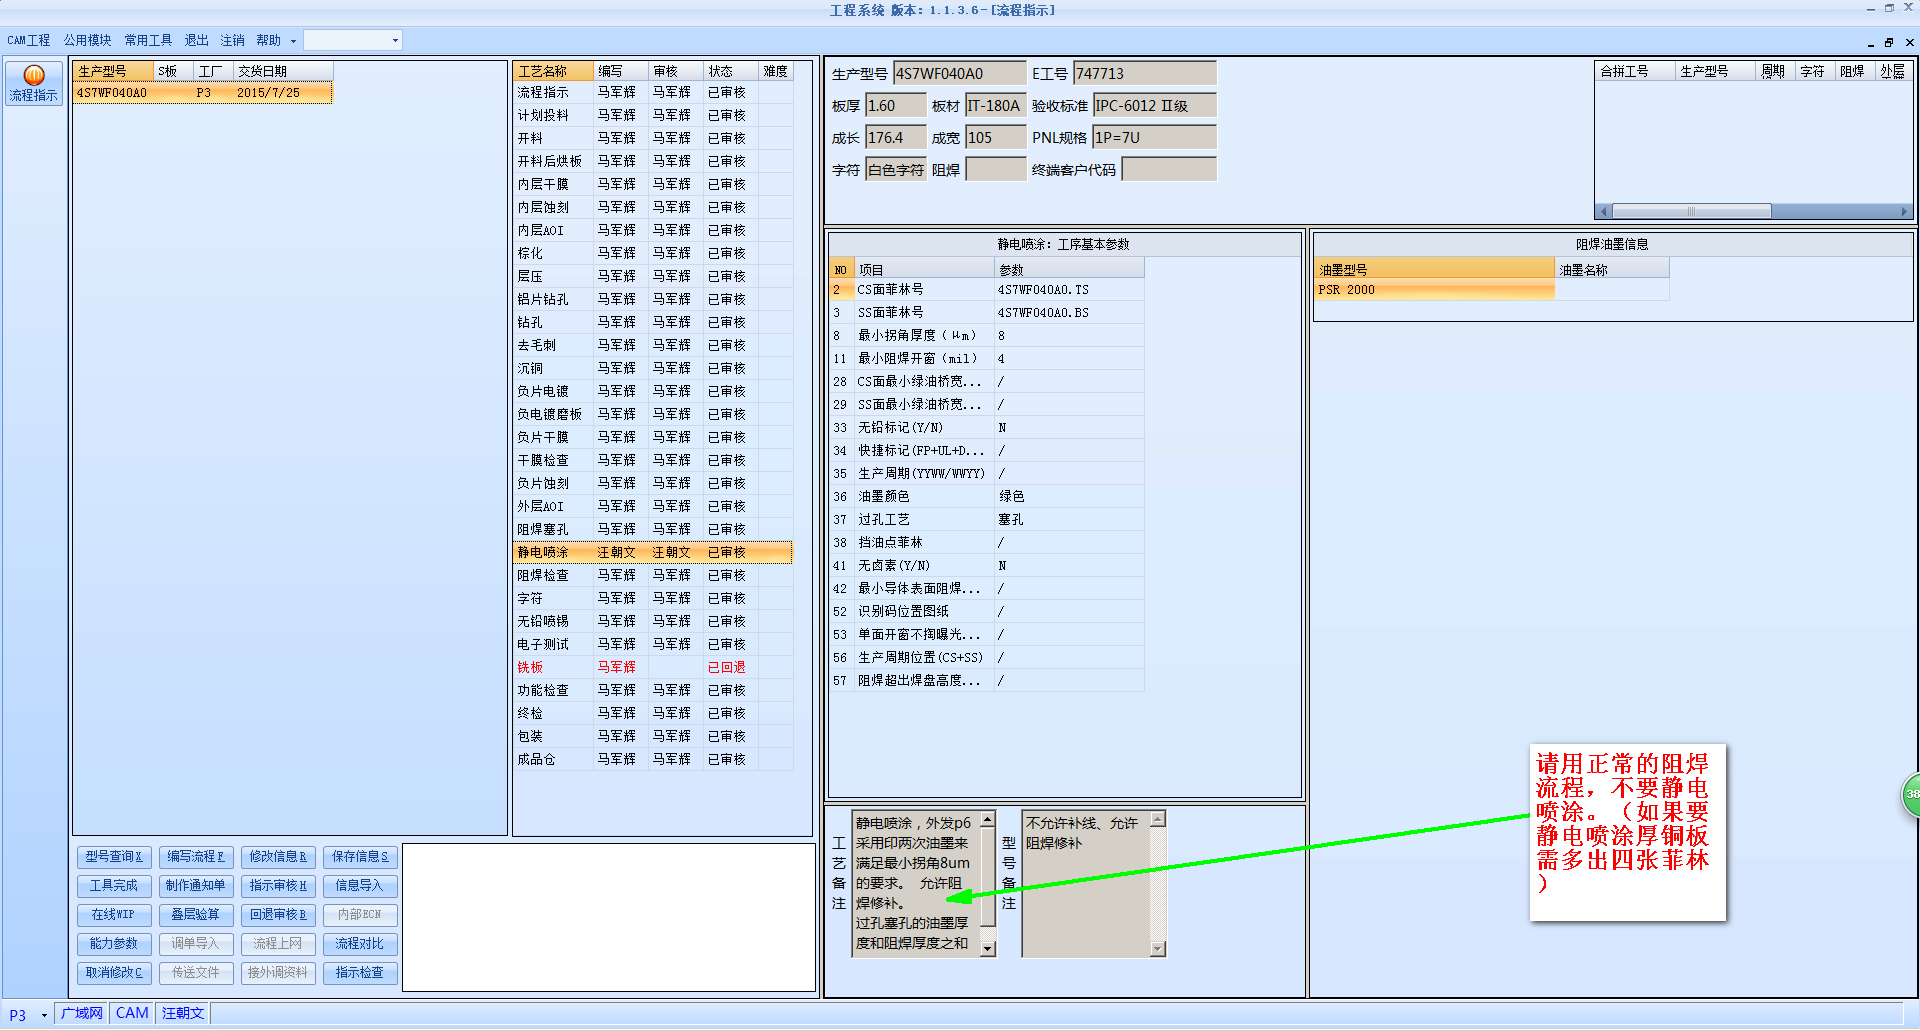Click the 难度 column header
The height and width of the screenshot is (1031, 1920).
(776, 71)
